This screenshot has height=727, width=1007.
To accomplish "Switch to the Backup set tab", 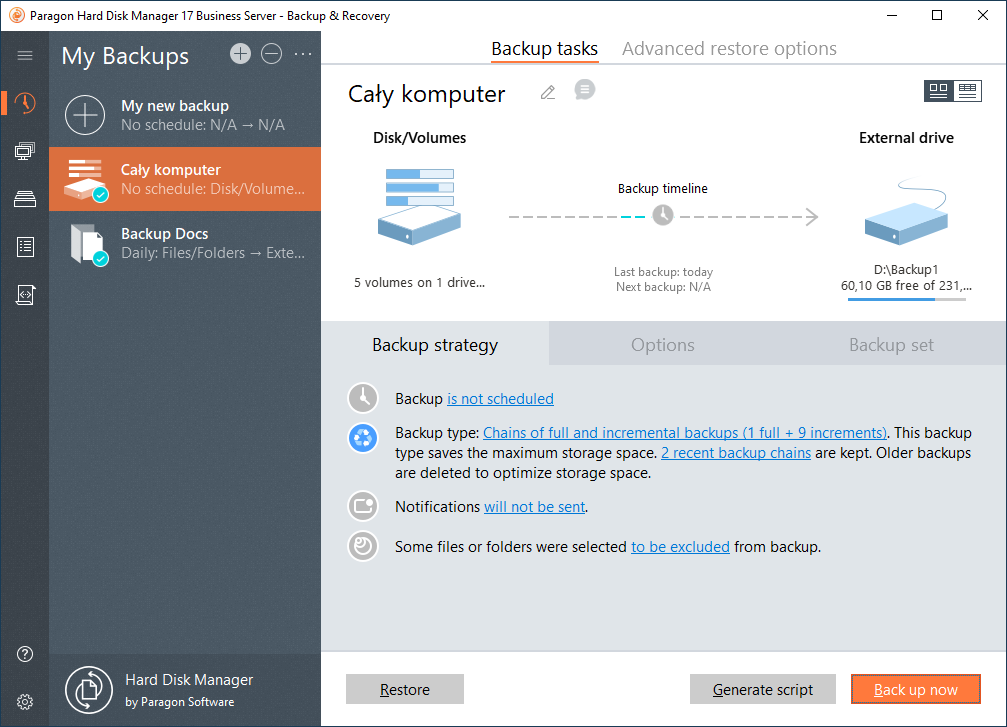I will click(891, 344).
